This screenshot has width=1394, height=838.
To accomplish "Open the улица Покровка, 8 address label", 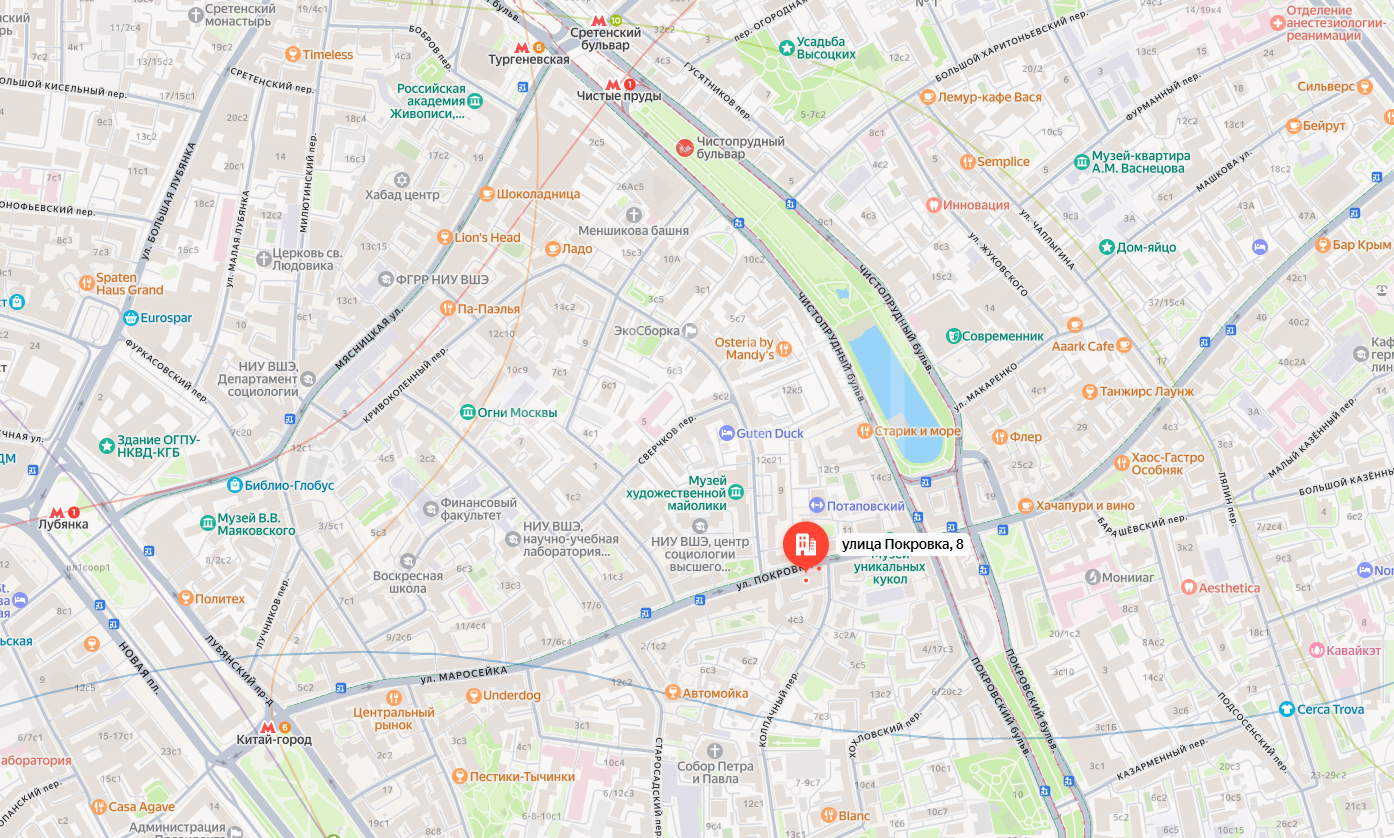I will click(x=903, y=544).
